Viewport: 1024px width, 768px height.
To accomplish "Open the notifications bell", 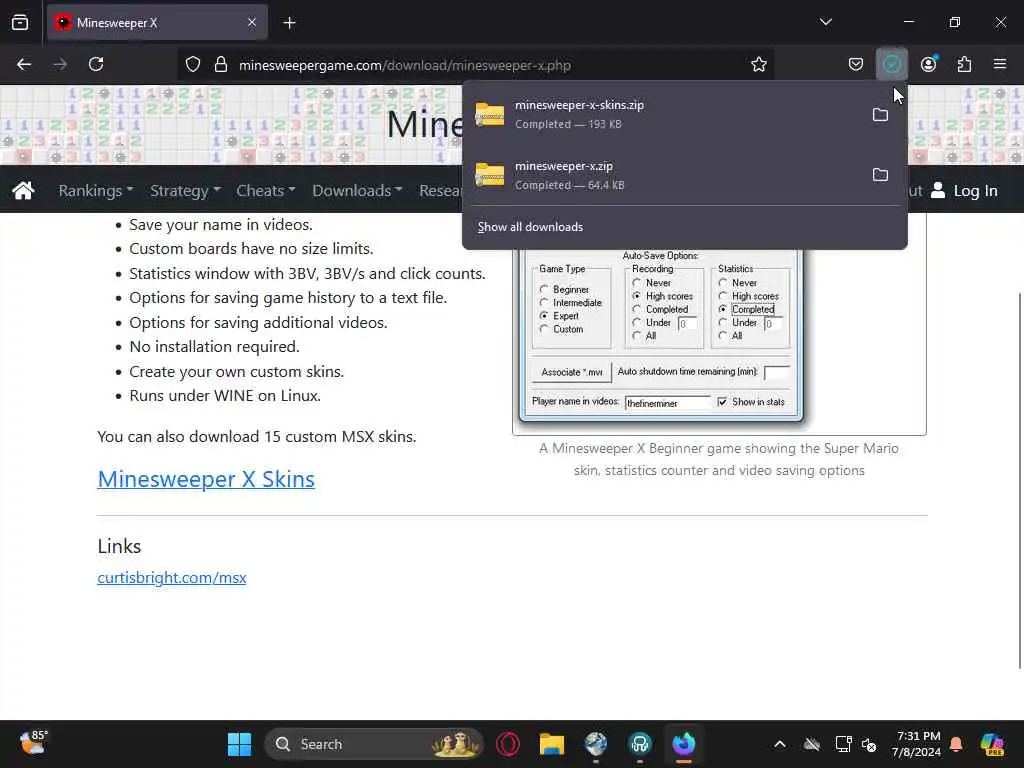I will pyautogui.click(x=956, y=744).
